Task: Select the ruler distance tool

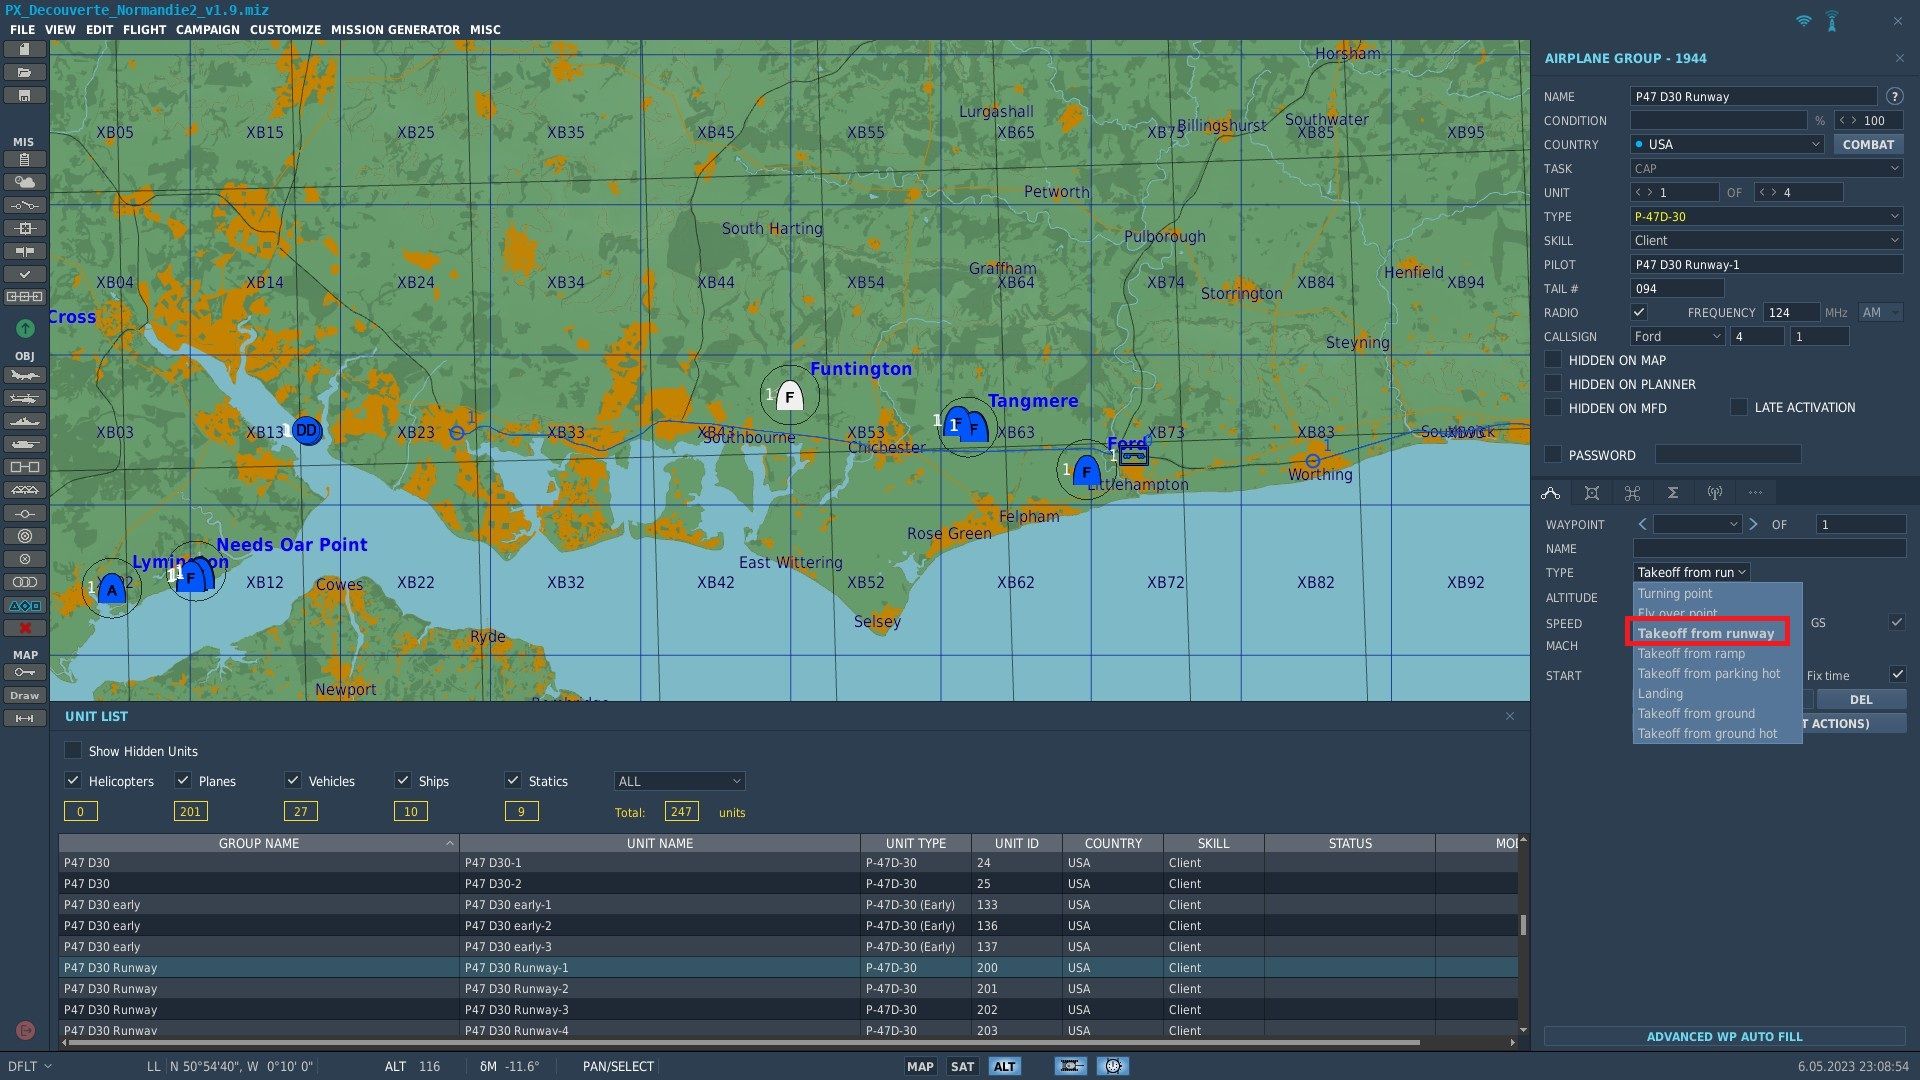Action: [25, 718]
